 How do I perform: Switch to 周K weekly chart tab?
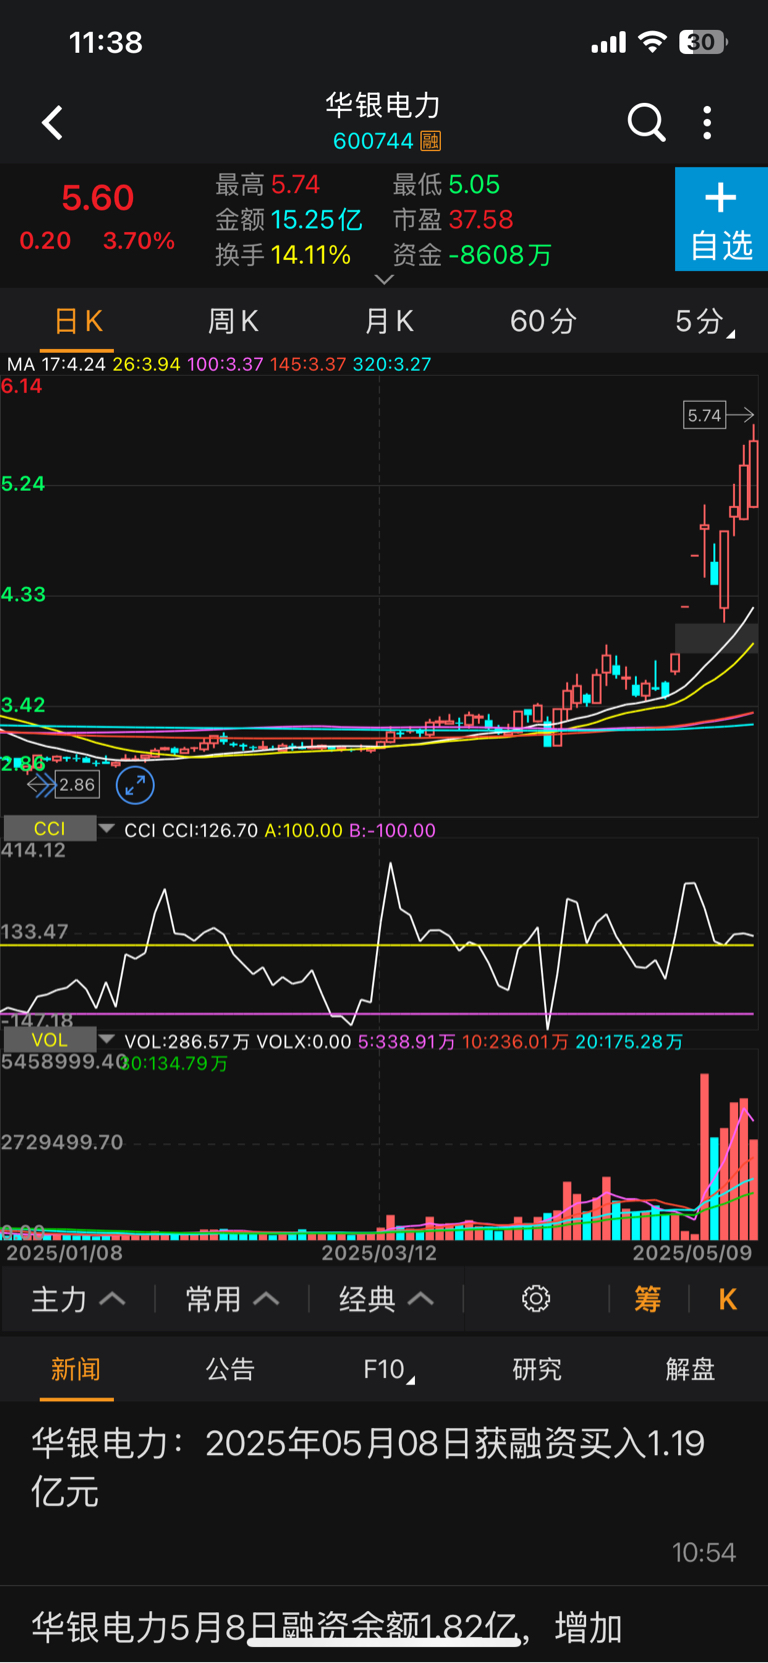[x=233, y=321]
